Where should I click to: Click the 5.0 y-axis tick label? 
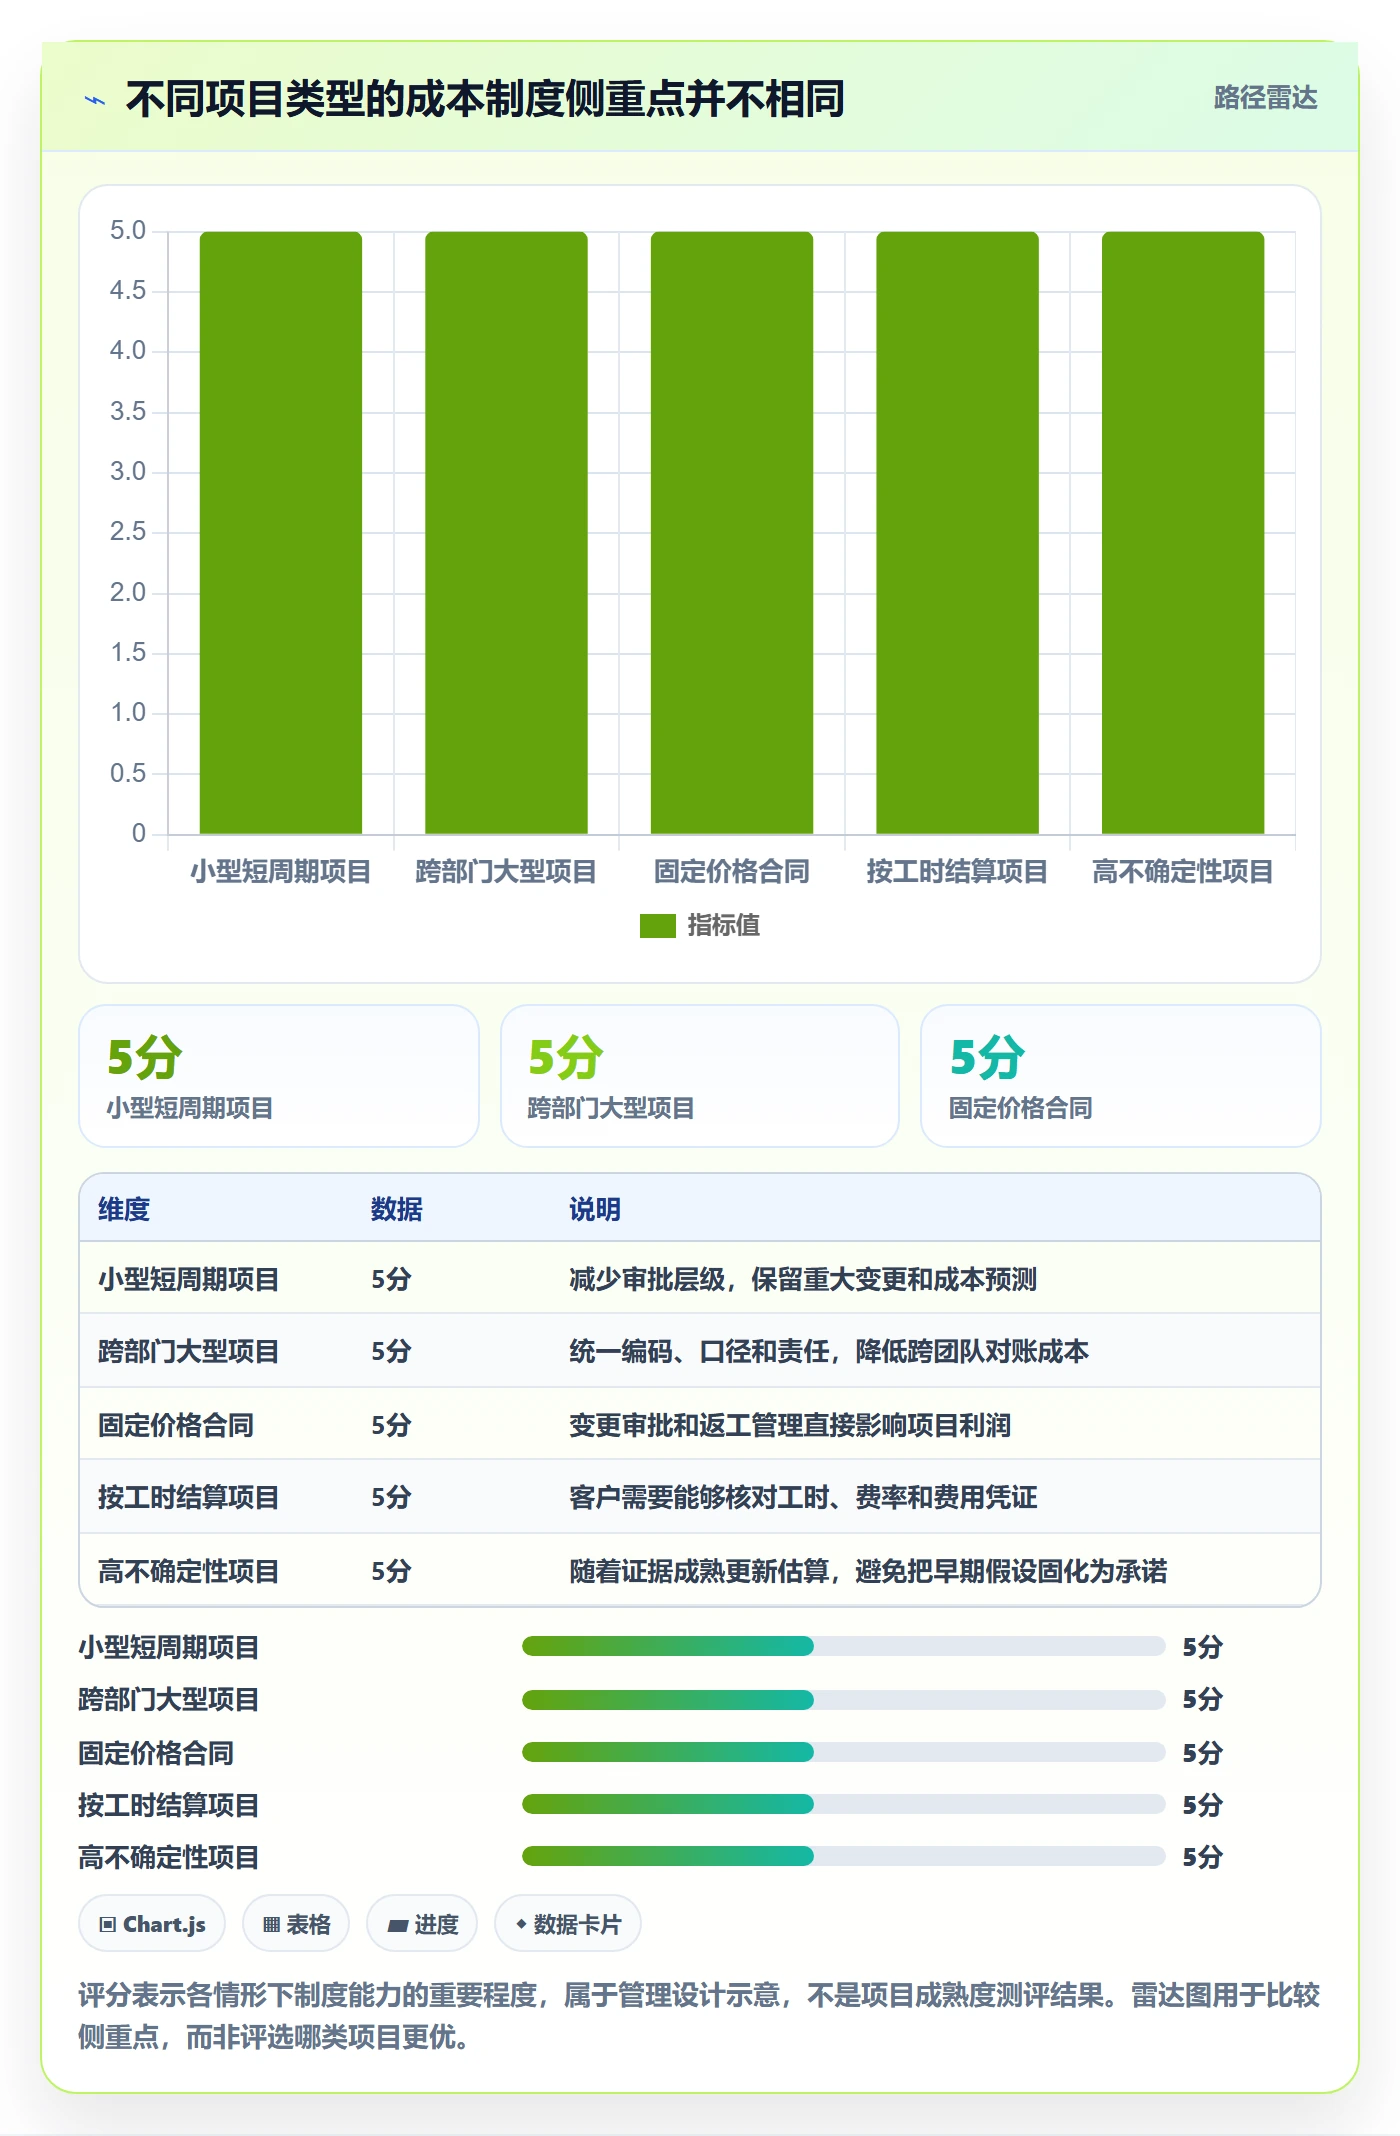pyautogui.click(x=128, y=231)
